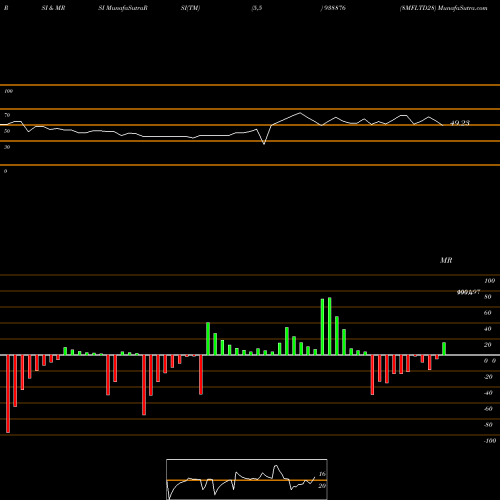
Task: Click the longest red bar at the chart start
Action: click(8, 394)
